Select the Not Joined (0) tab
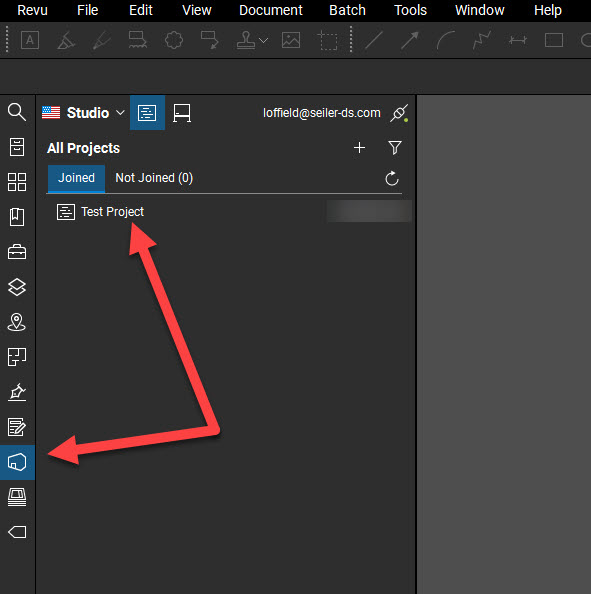591x594 pixels. tap(154, 178)
